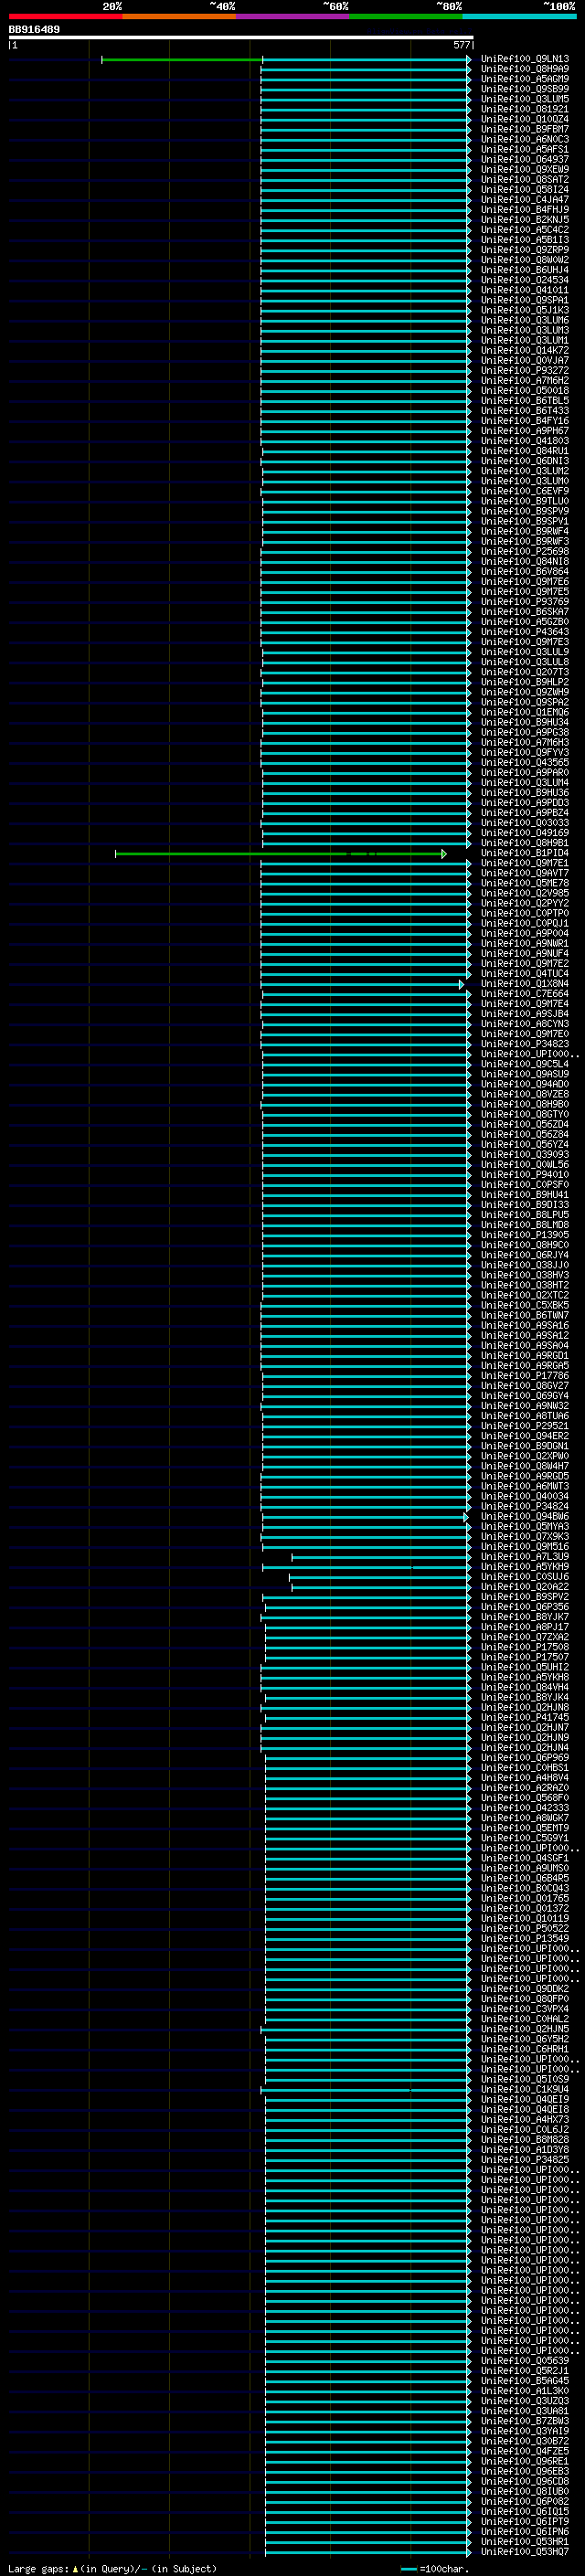The height and width of the screenshot is (2576, 585).
Task: Select label UniRef100_Q9ZRP9
Action: (x=525, y=250)
